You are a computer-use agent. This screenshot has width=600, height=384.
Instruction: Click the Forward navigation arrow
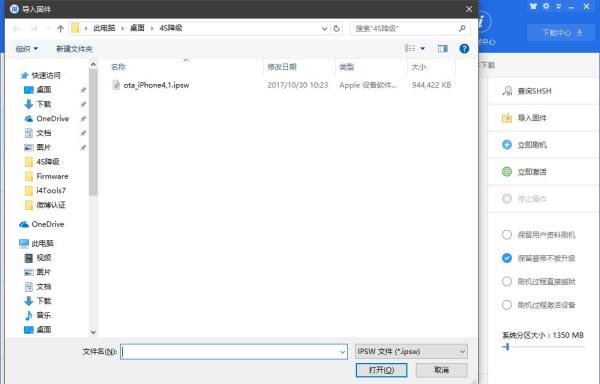tap(34, 28)
